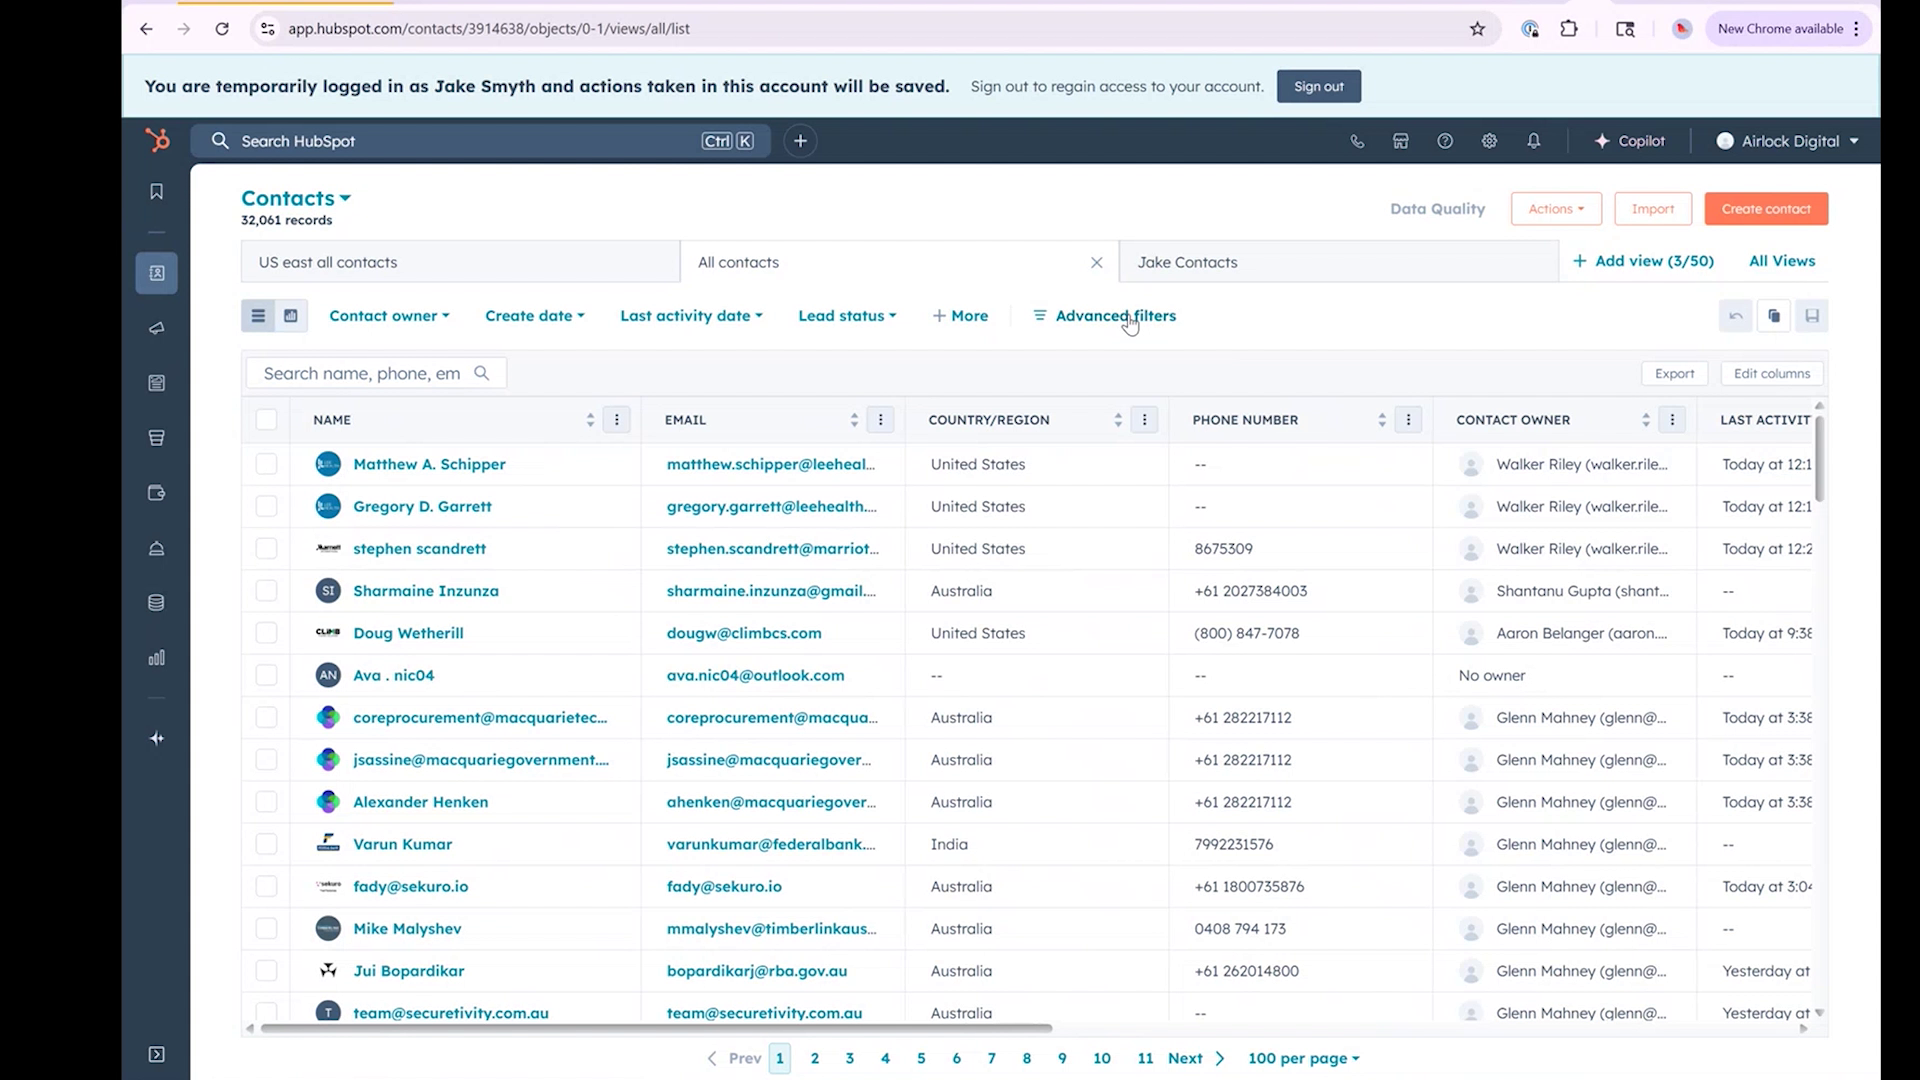This screenshot has height=1080, width=1920.
Task: Switch to the All contacts view tab
Action: (738, 261)
